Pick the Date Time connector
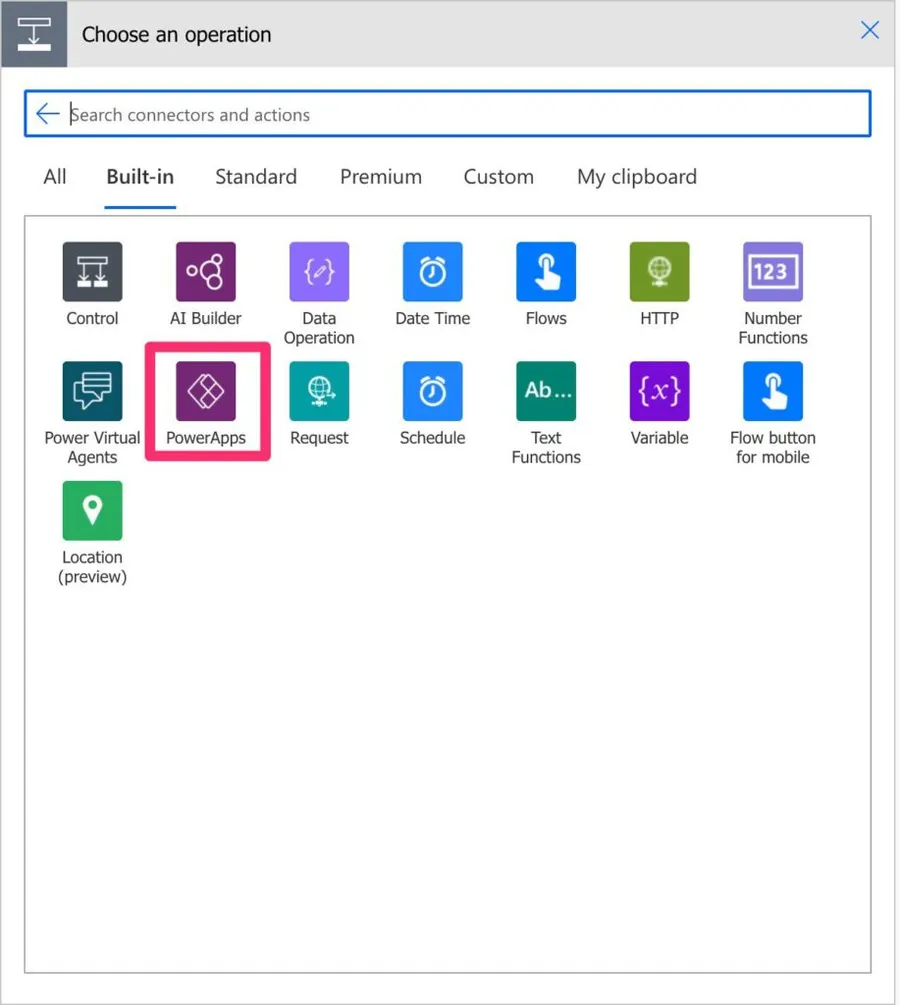Screen dimensions: 900x1005 (x=432, y=272)
